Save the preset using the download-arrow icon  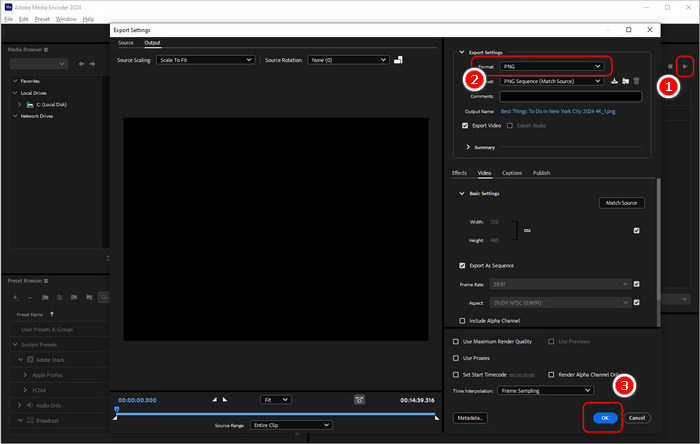point(614,81)
